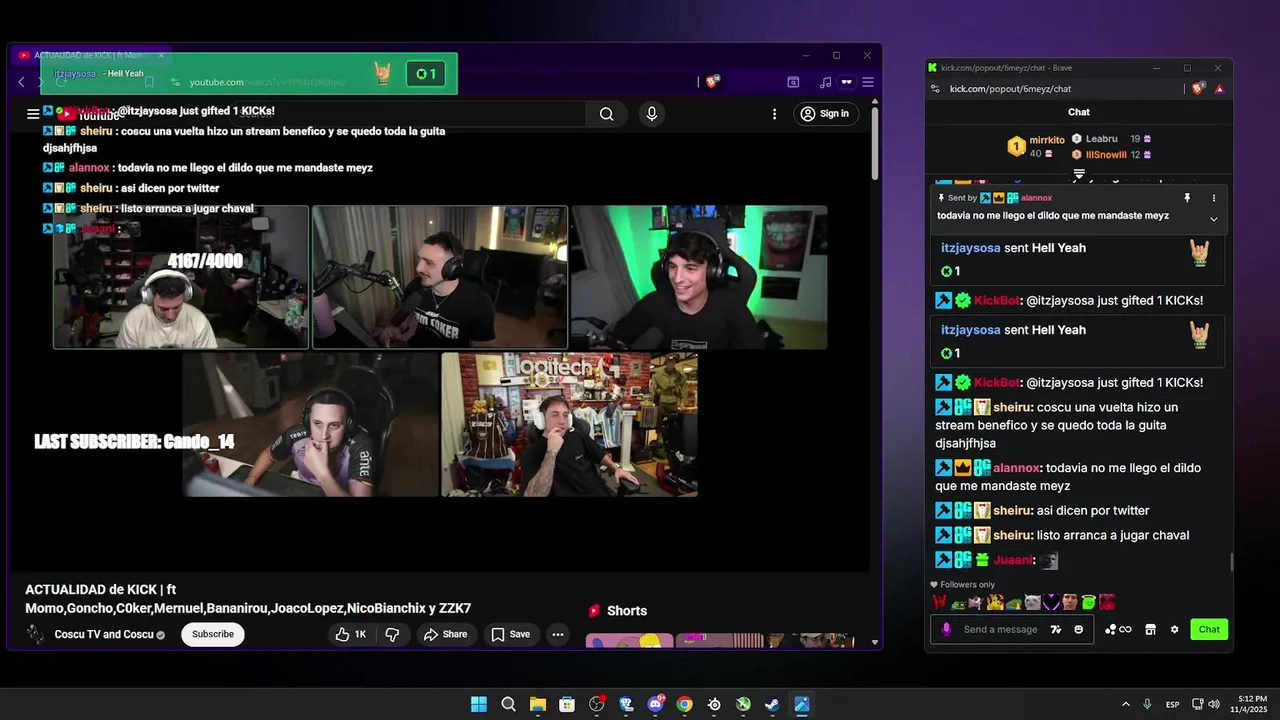Subscribe to Coscu TV and Coscu
Screen dimensions: 1280x720
click(x=213, y=634)
